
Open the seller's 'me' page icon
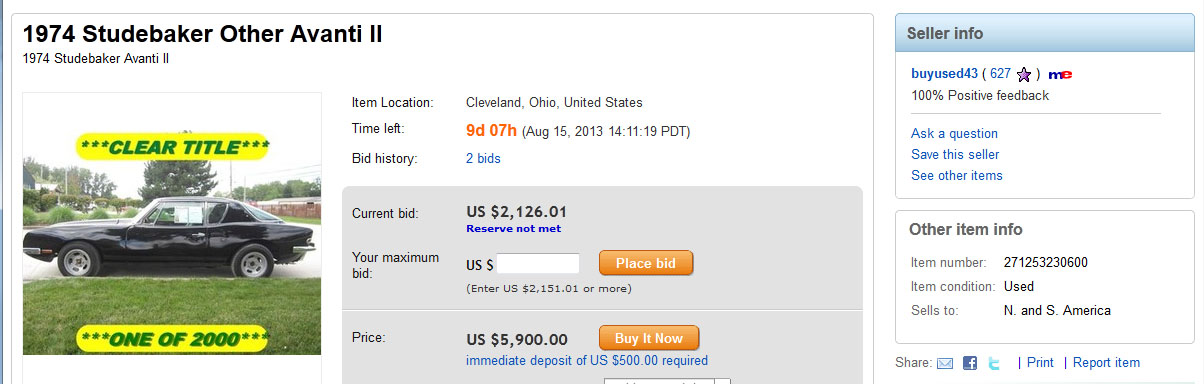click(1061, 74)
